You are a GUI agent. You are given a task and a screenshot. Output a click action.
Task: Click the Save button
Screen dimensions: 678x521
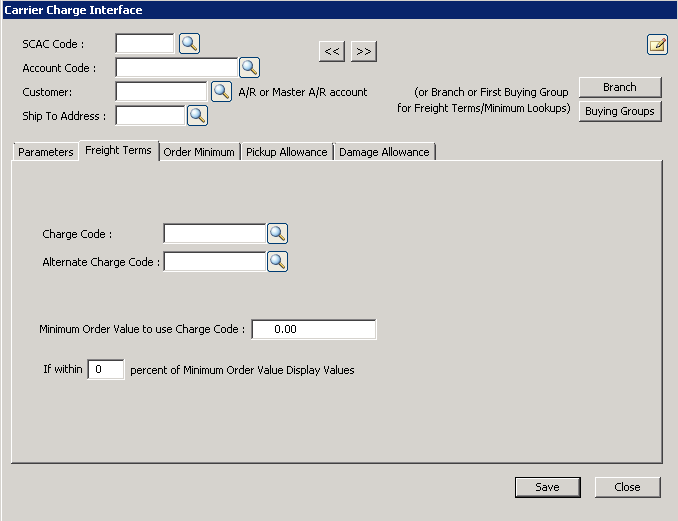click(547, 487)
